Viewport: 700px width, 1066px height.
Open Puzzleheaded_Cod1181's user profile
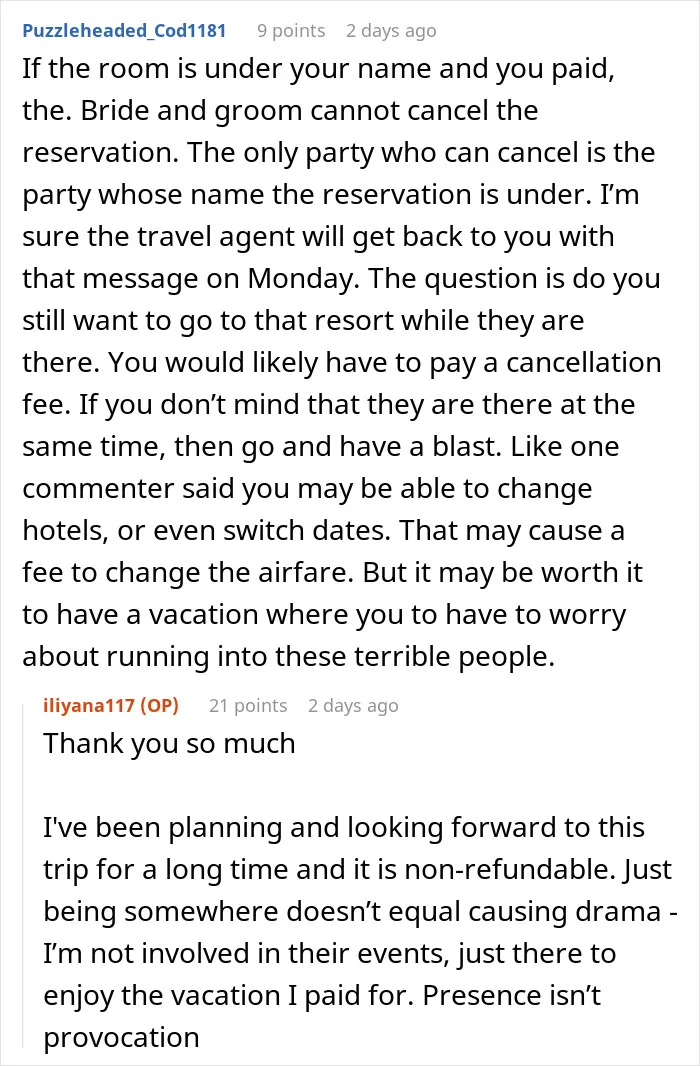(x=124, y=31)
